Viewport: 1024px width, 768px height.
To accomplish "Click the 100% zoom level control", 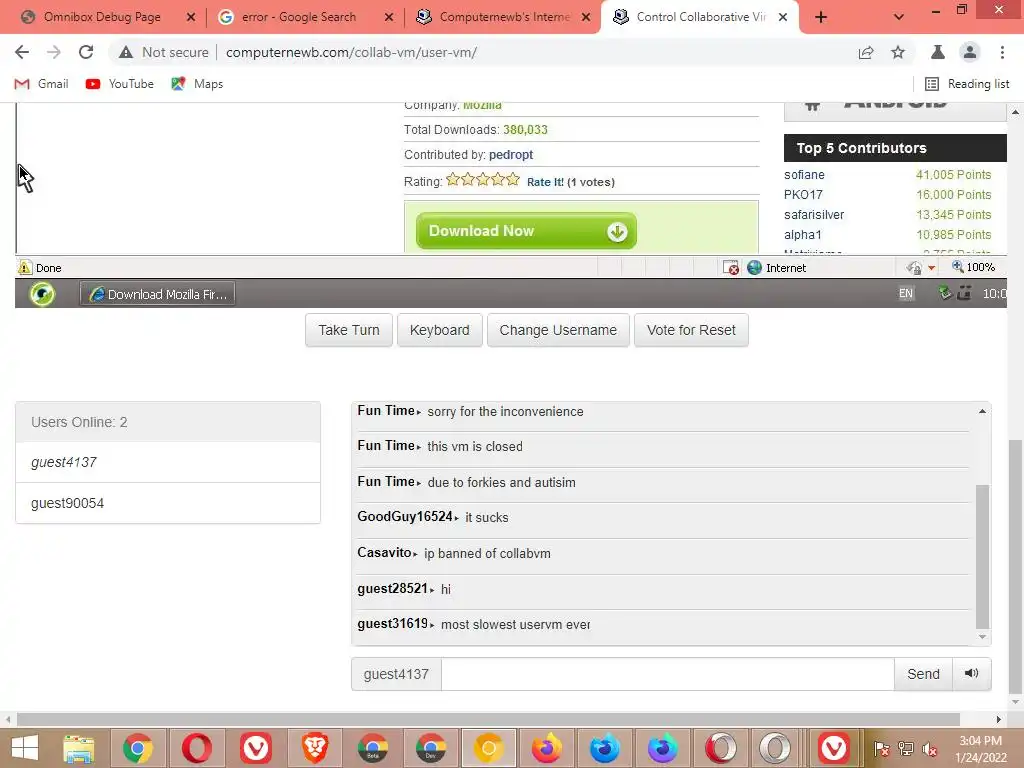I will (973, 267).
